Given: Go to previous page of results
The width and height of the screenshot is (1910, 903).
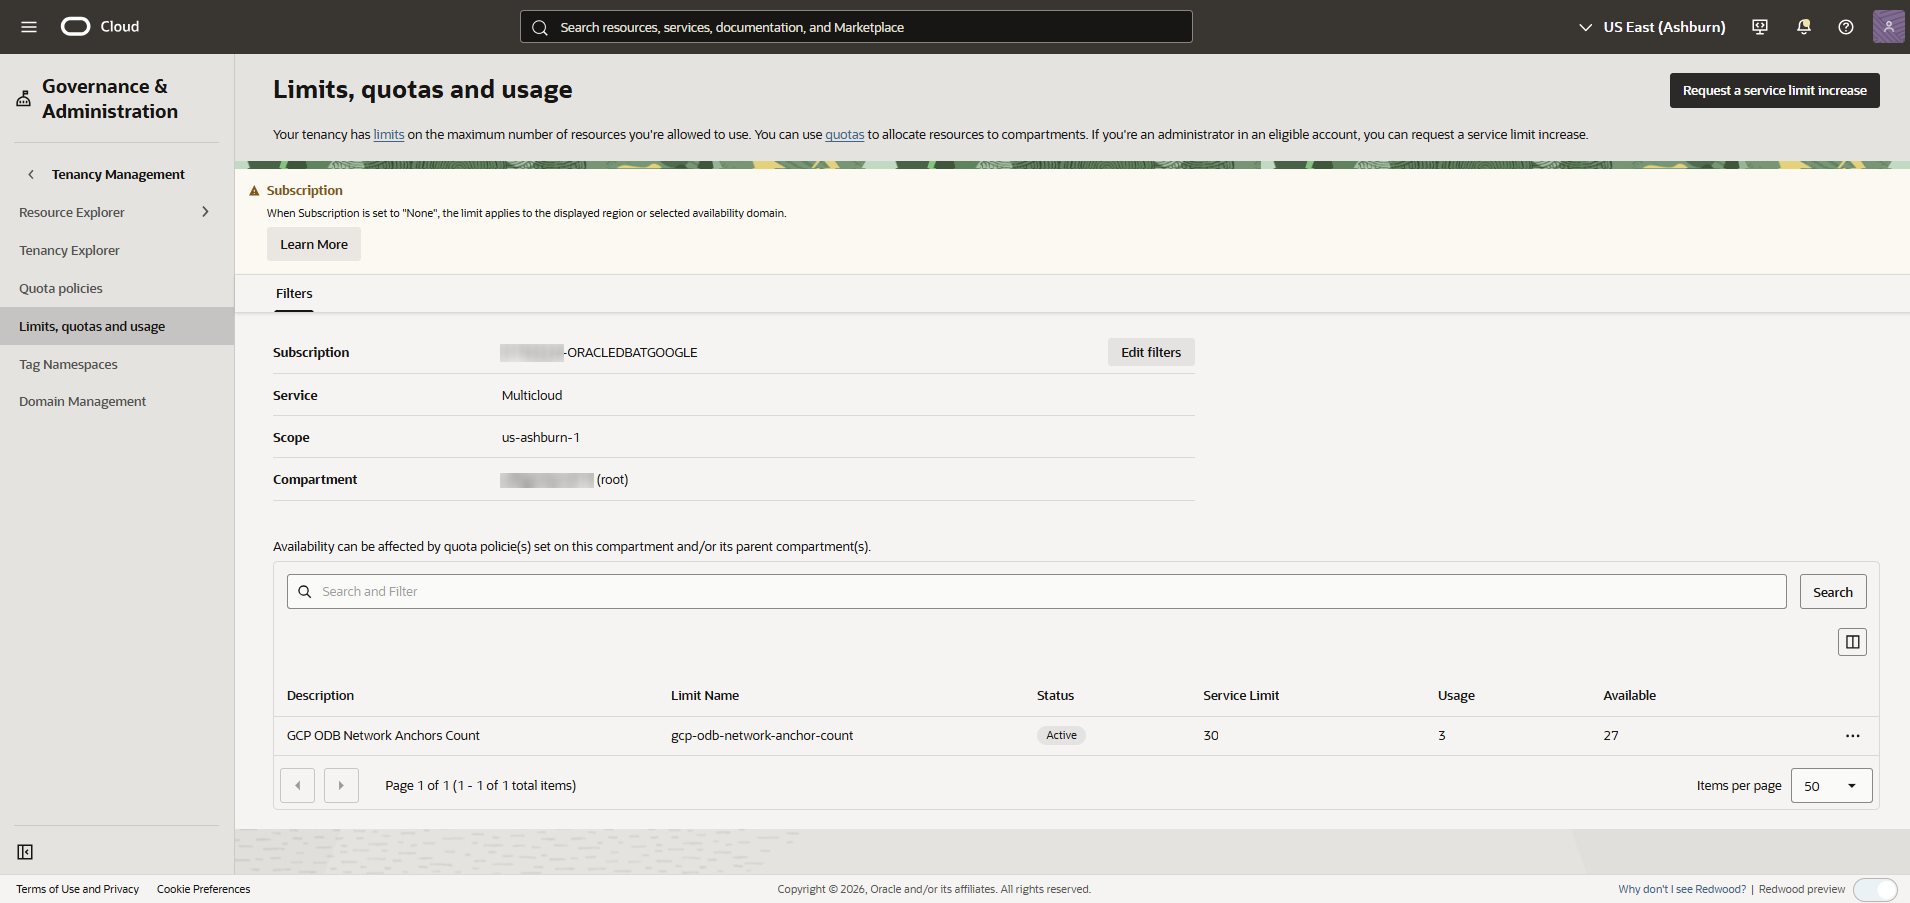Looking at the screenshot, I should click(298, 785).
